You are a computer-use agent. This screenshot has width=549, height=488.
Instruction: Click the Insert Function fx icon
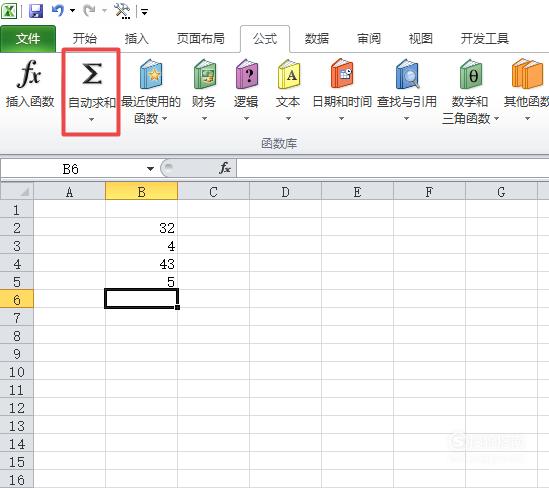[29, 74]
